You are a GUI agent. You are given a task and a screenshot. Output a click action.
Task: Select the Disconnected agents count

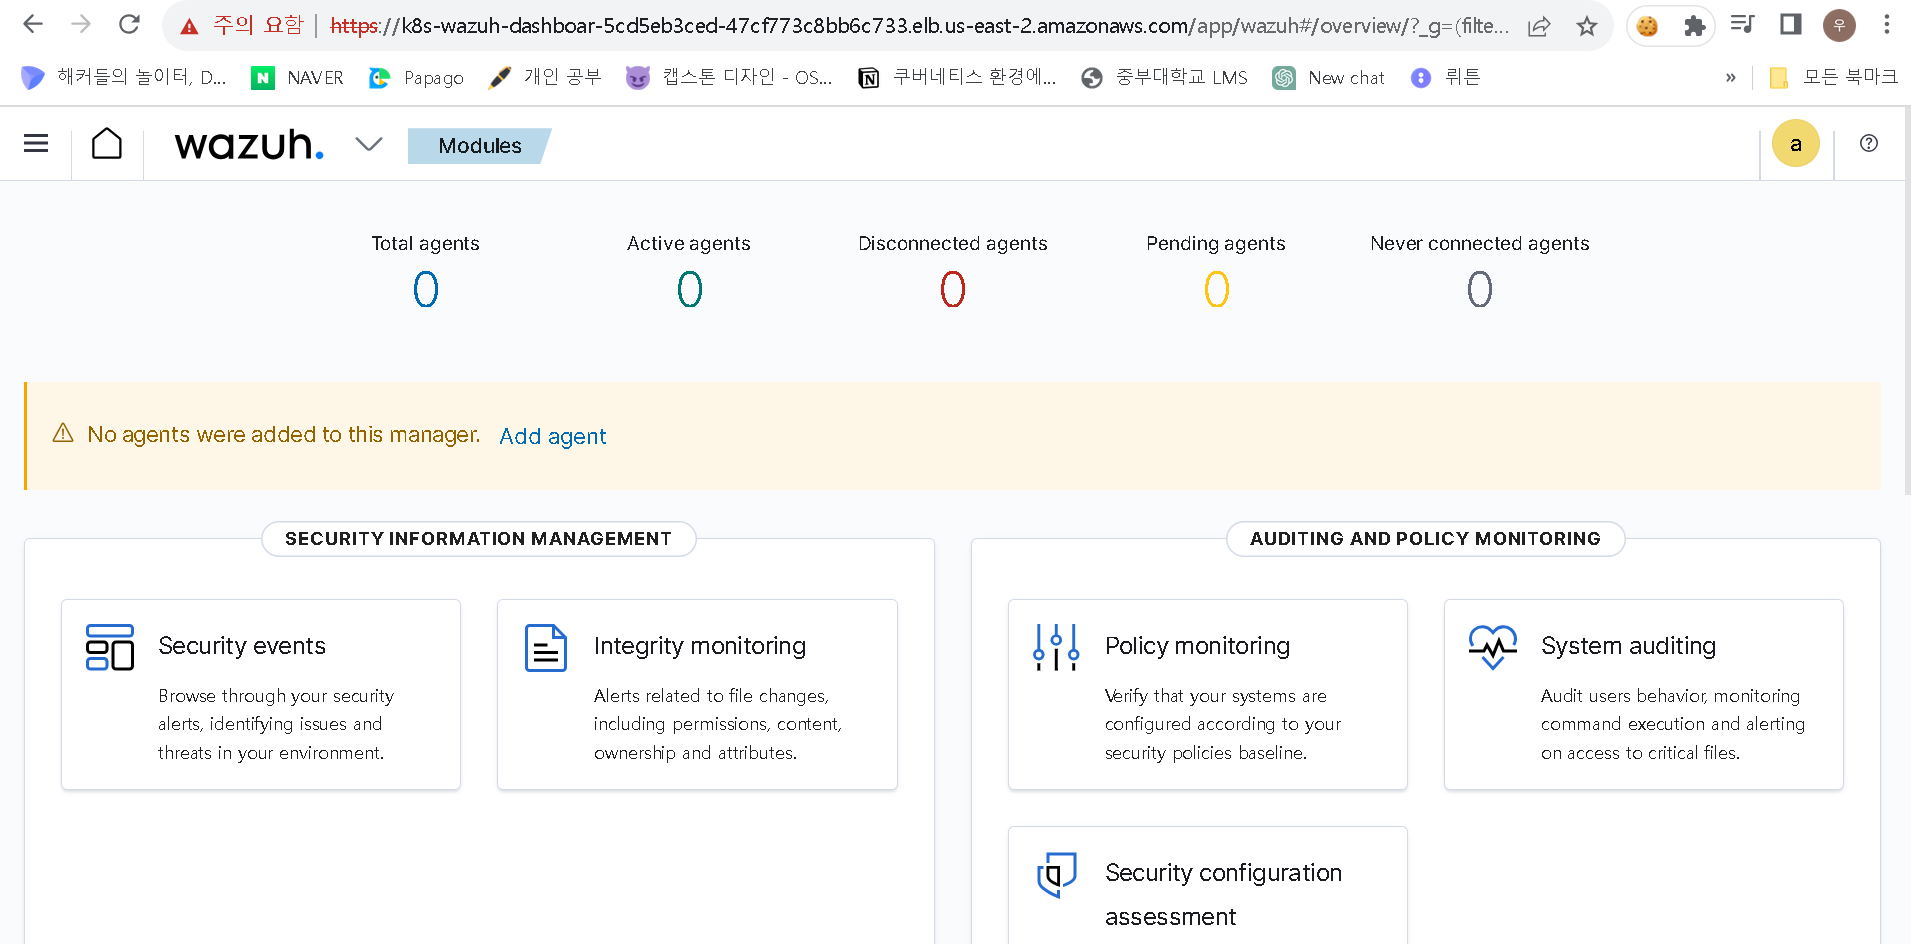click(x=953, y=290)
